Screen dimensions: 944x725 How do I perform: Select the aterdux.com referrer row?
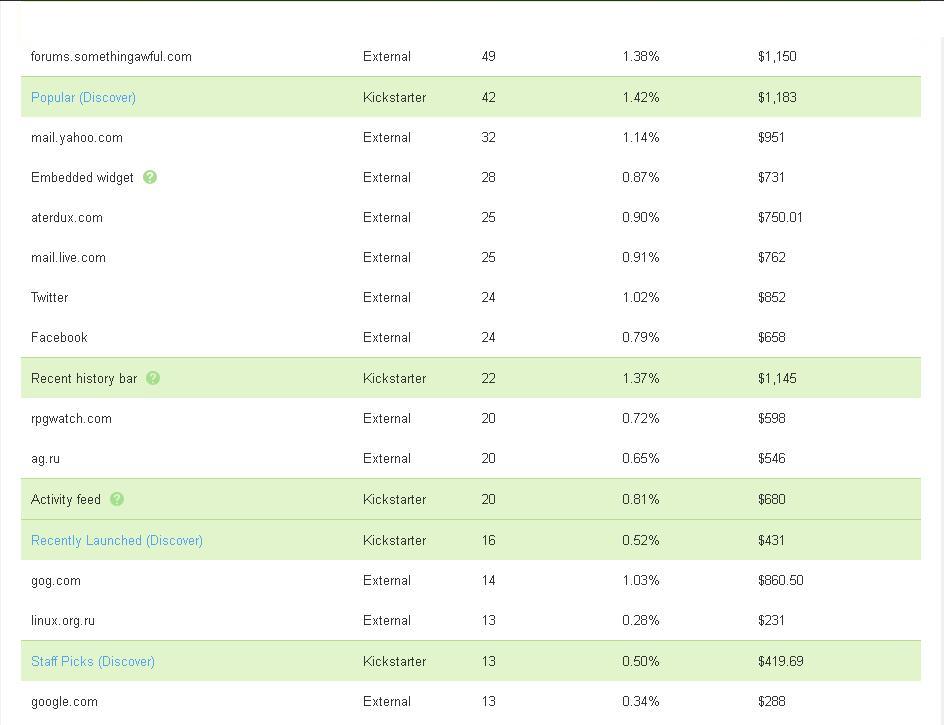pos(66,217)
